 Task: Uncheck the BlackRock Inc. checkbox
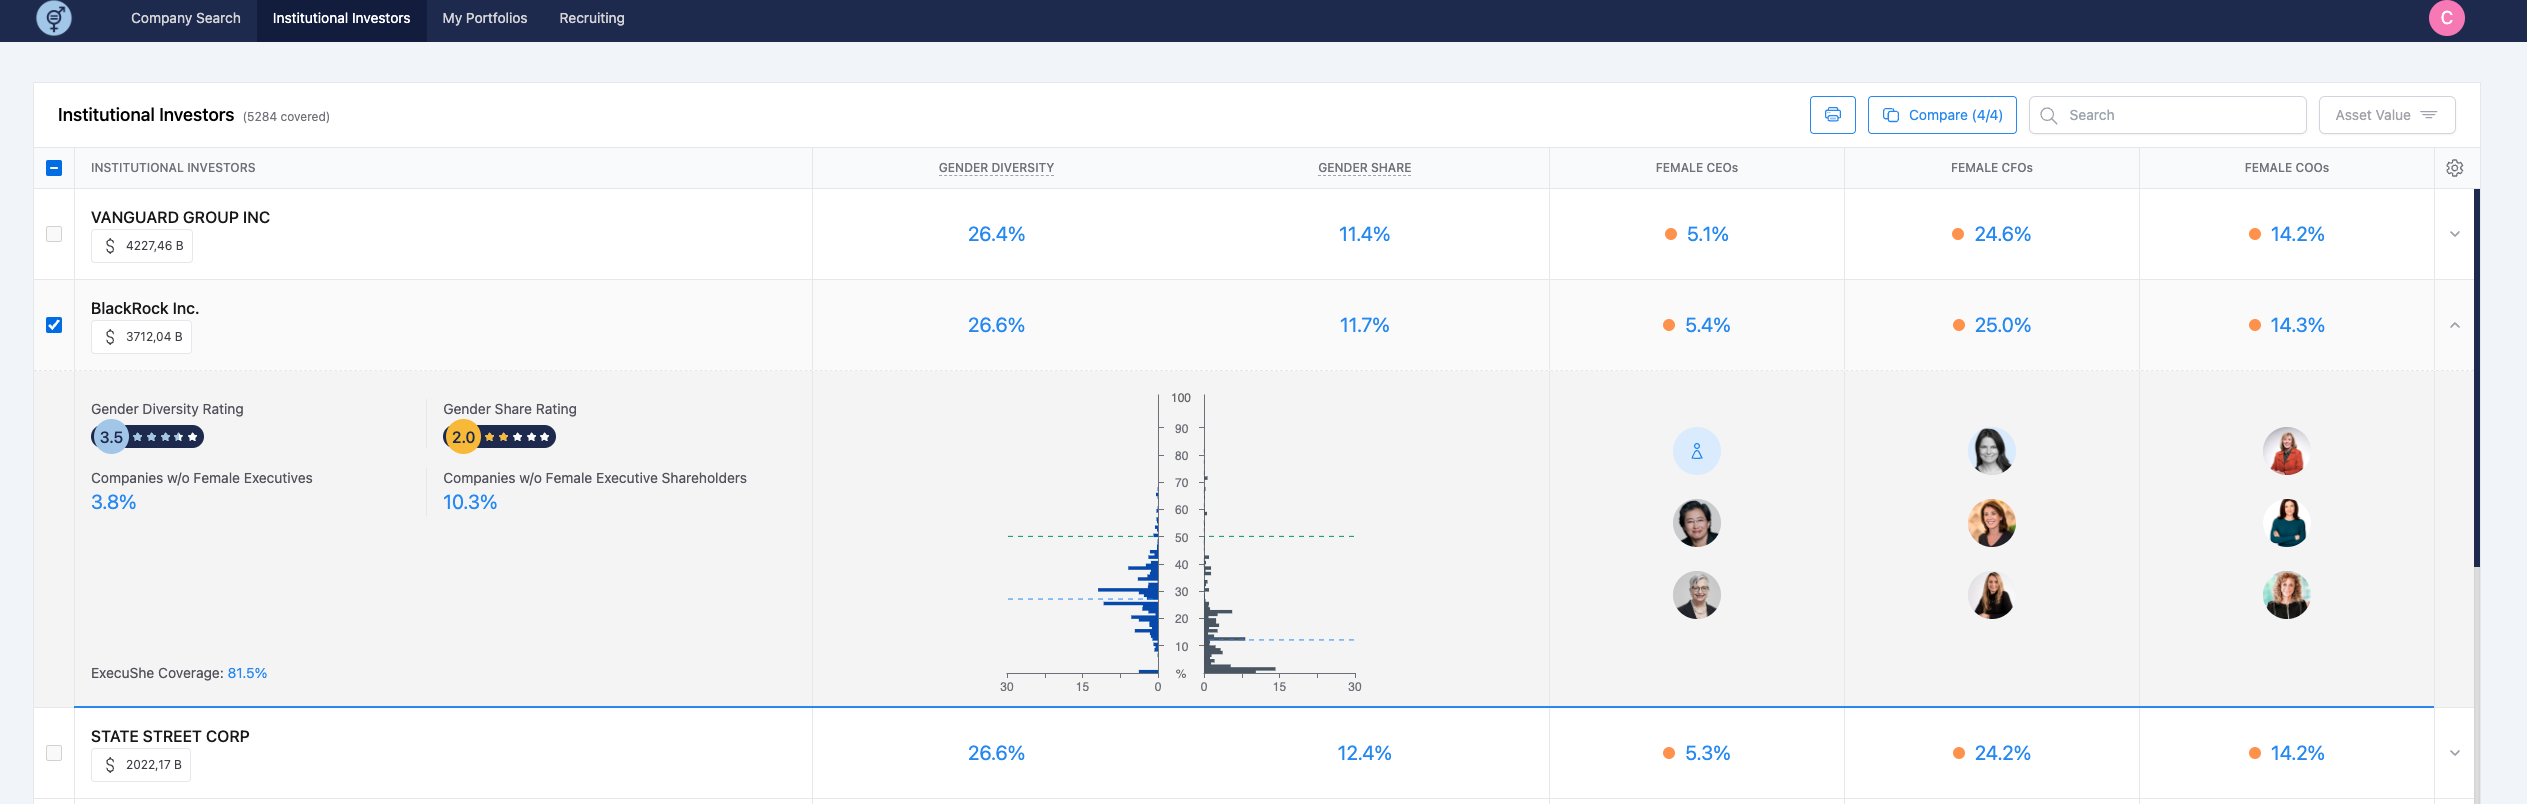pos(54,325)
